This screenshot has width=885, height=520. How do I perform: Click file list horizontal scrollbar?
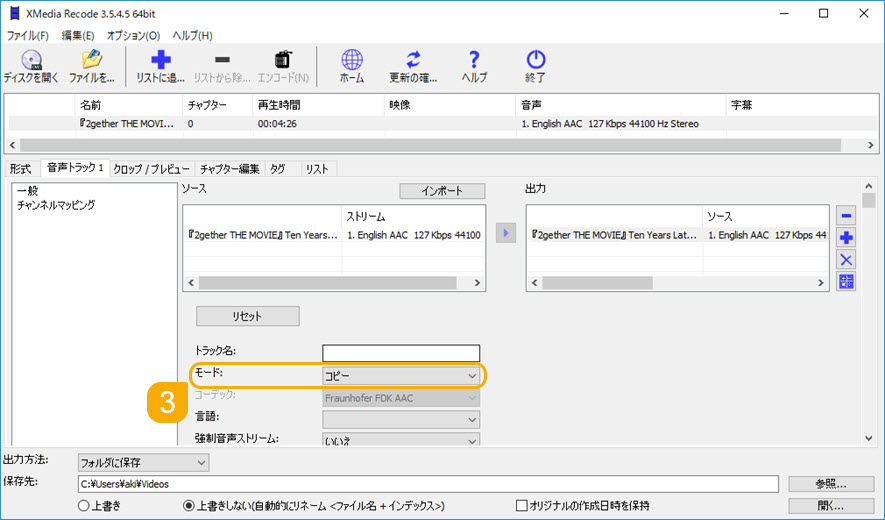pyautogui.click(x=430, y=145)
